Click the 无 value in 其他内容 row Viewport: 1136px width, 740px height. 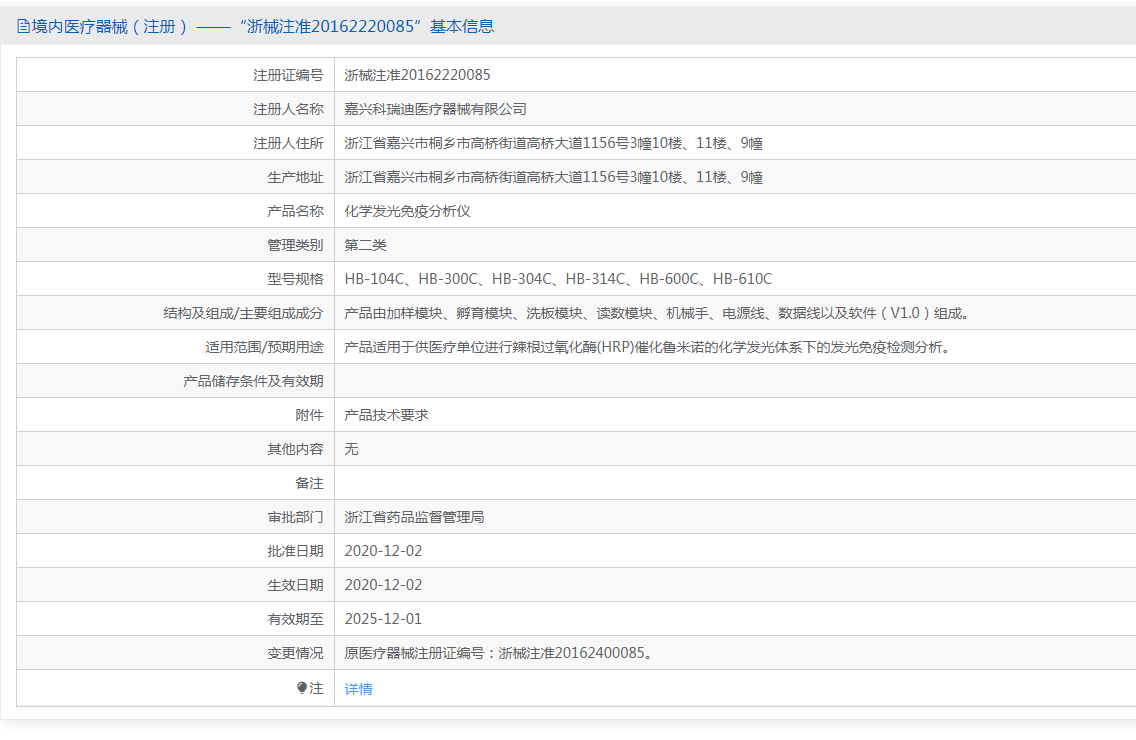[351, 449]
